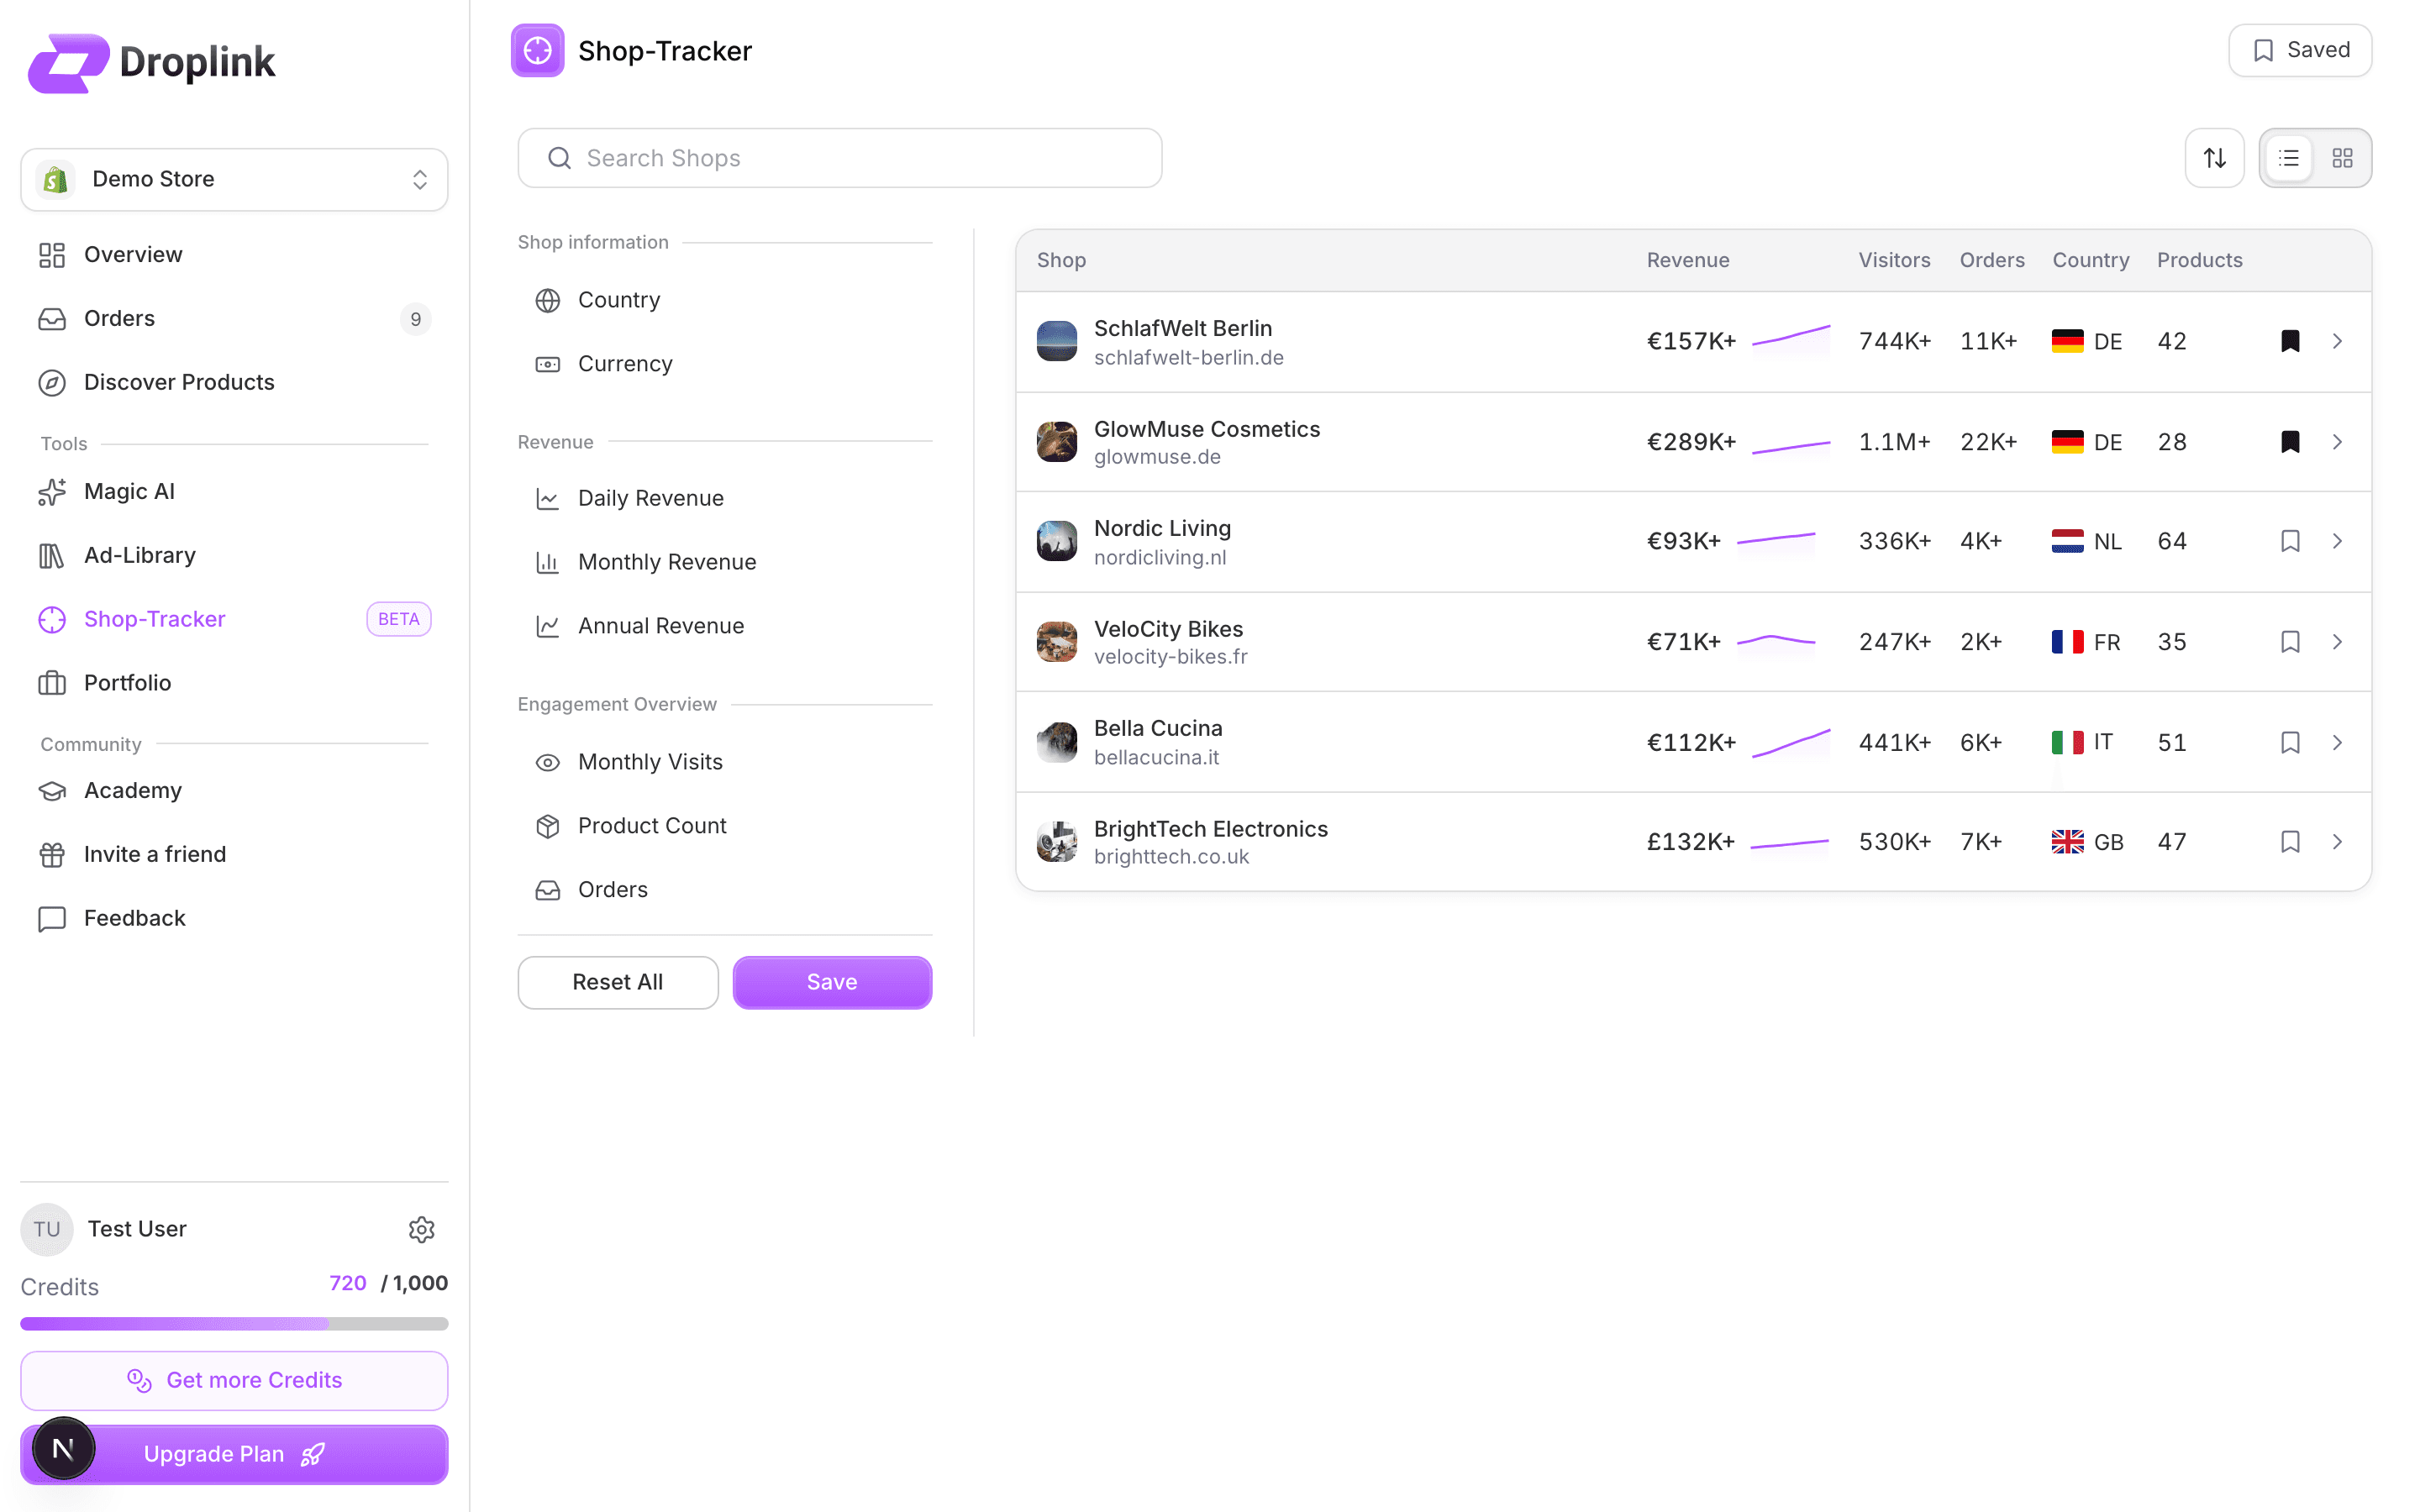
Task: Select the Country filter
Action: [725, 300]
